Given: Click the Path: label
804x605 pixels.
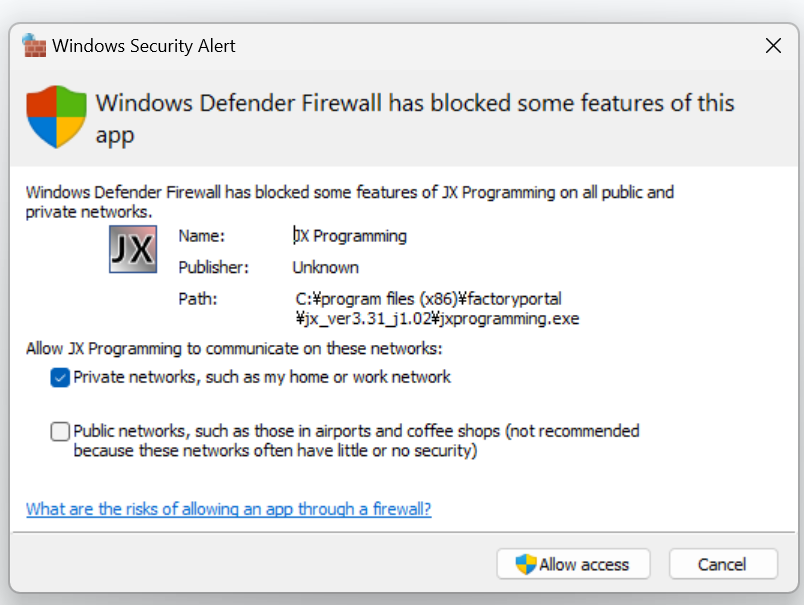Looking at the screenshot, I should coord(197,299).
